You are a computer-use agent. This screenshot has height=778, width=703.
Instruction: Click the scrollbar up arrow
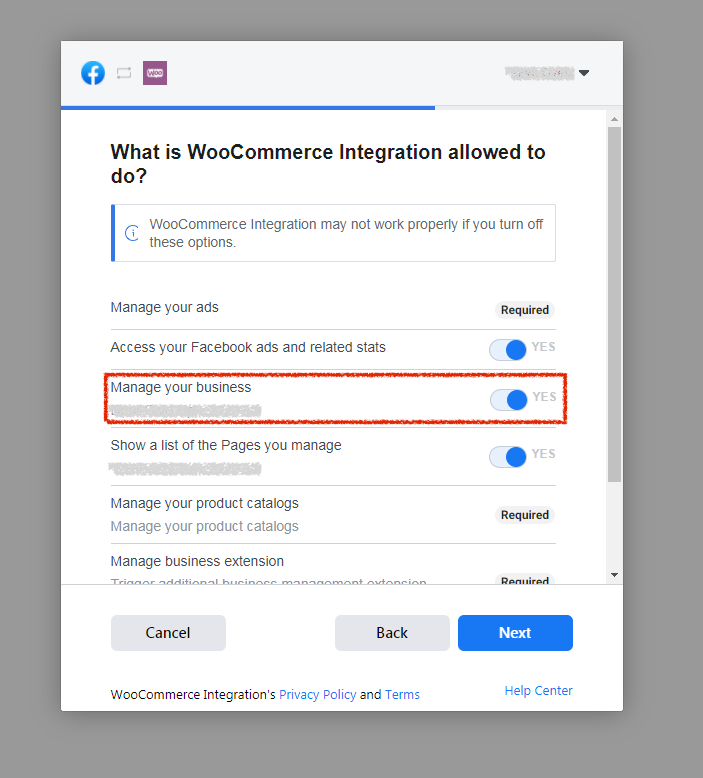(614, 119)
